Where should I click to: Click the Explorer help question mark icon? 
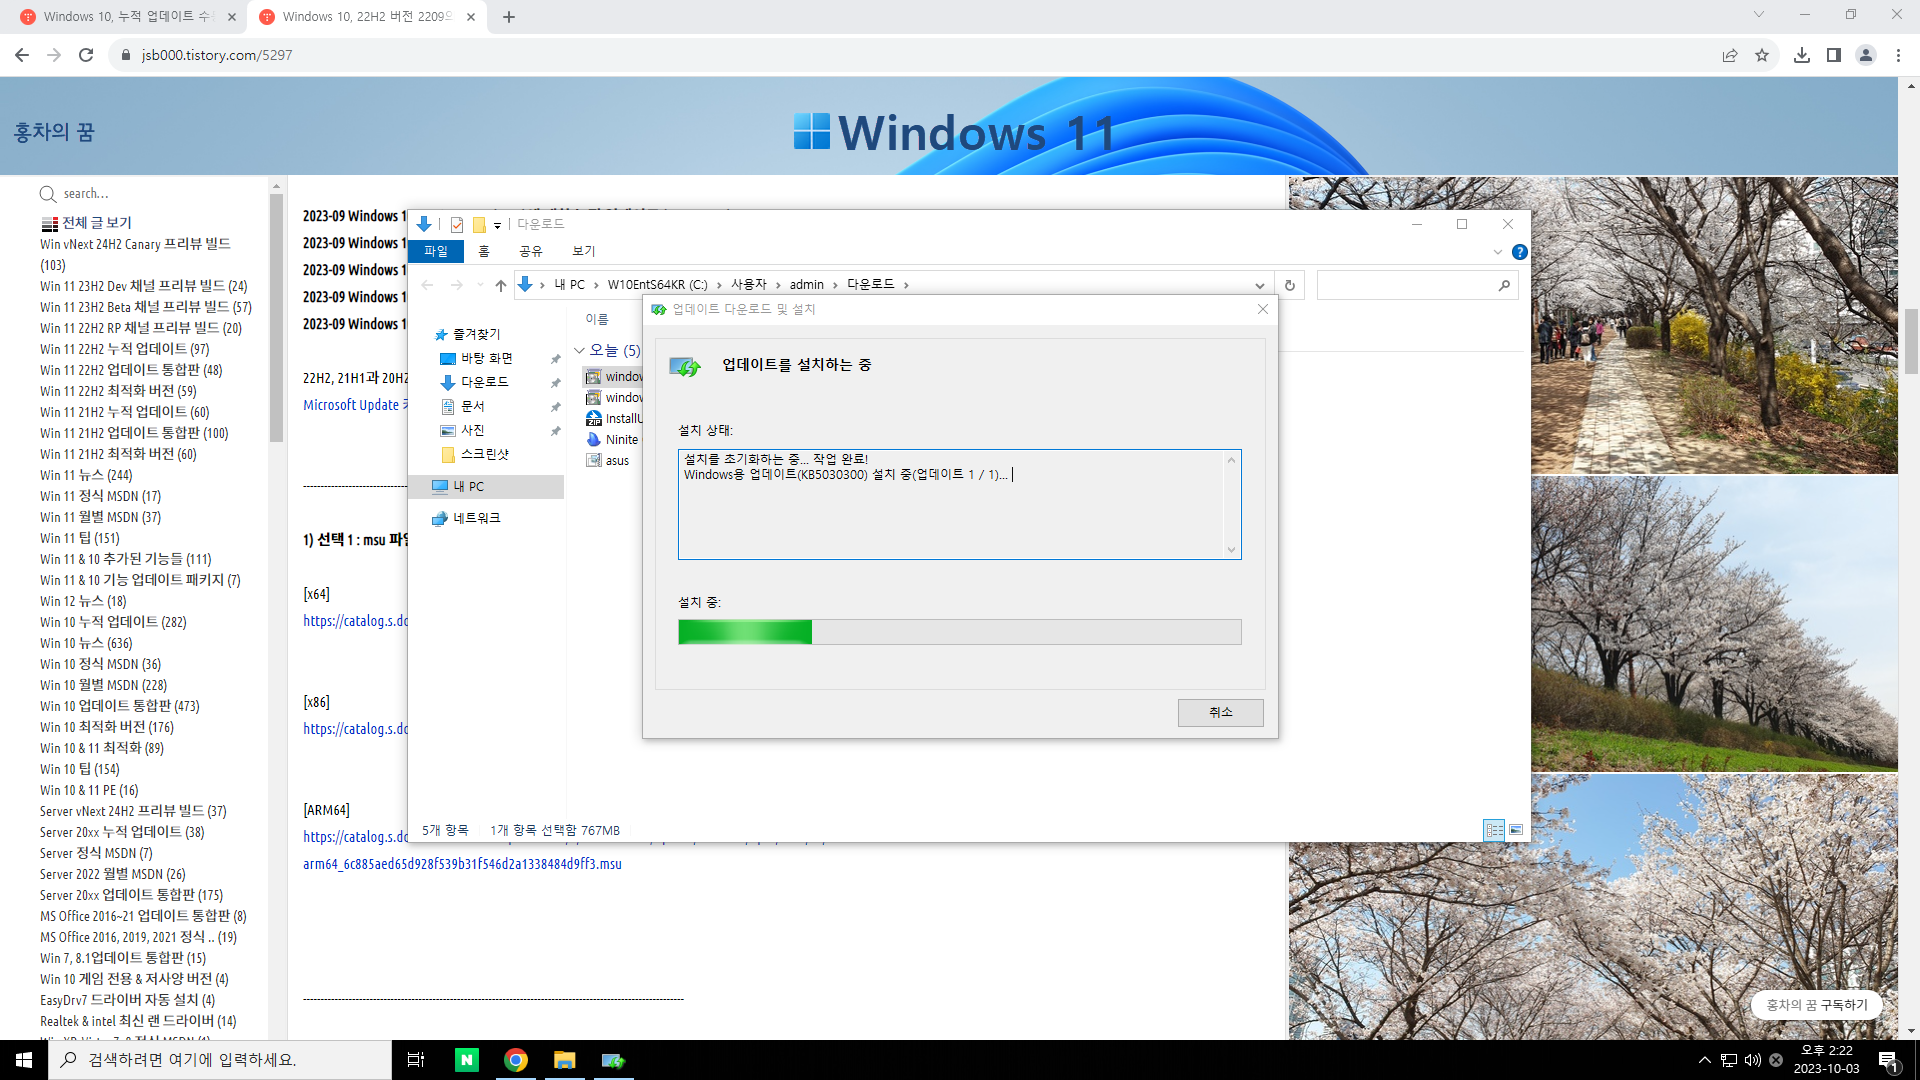point(1520,252)
